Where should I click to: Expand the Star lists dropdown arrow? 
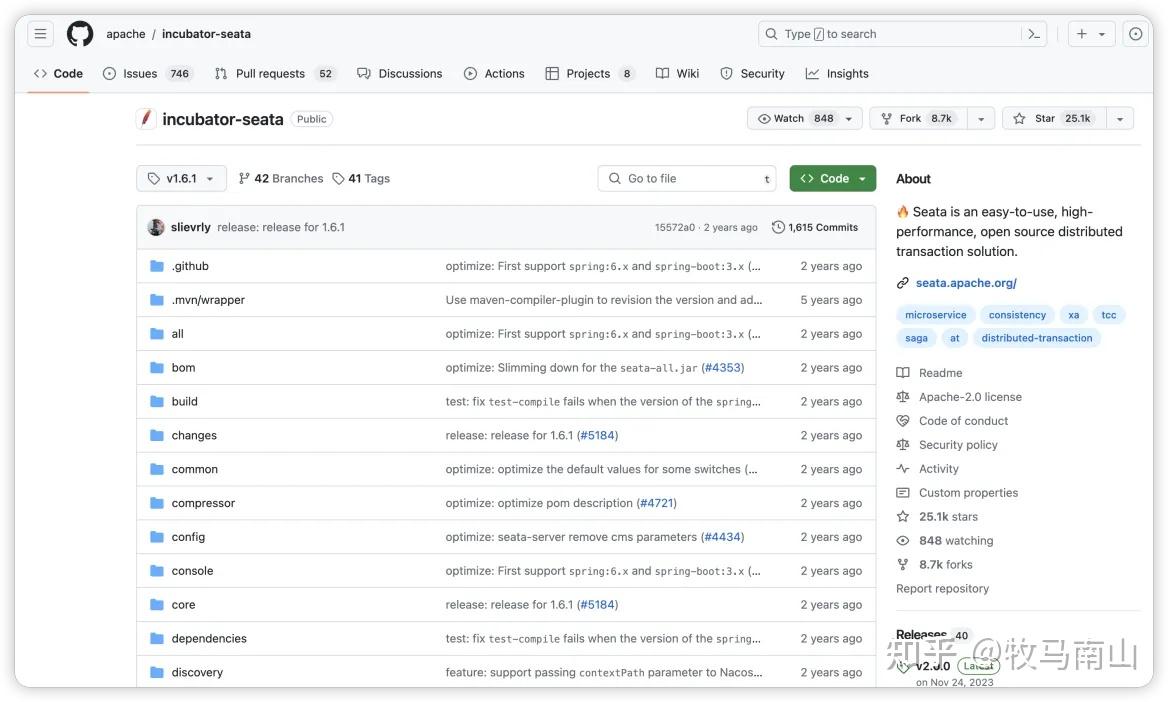[x=1120, y=118]
